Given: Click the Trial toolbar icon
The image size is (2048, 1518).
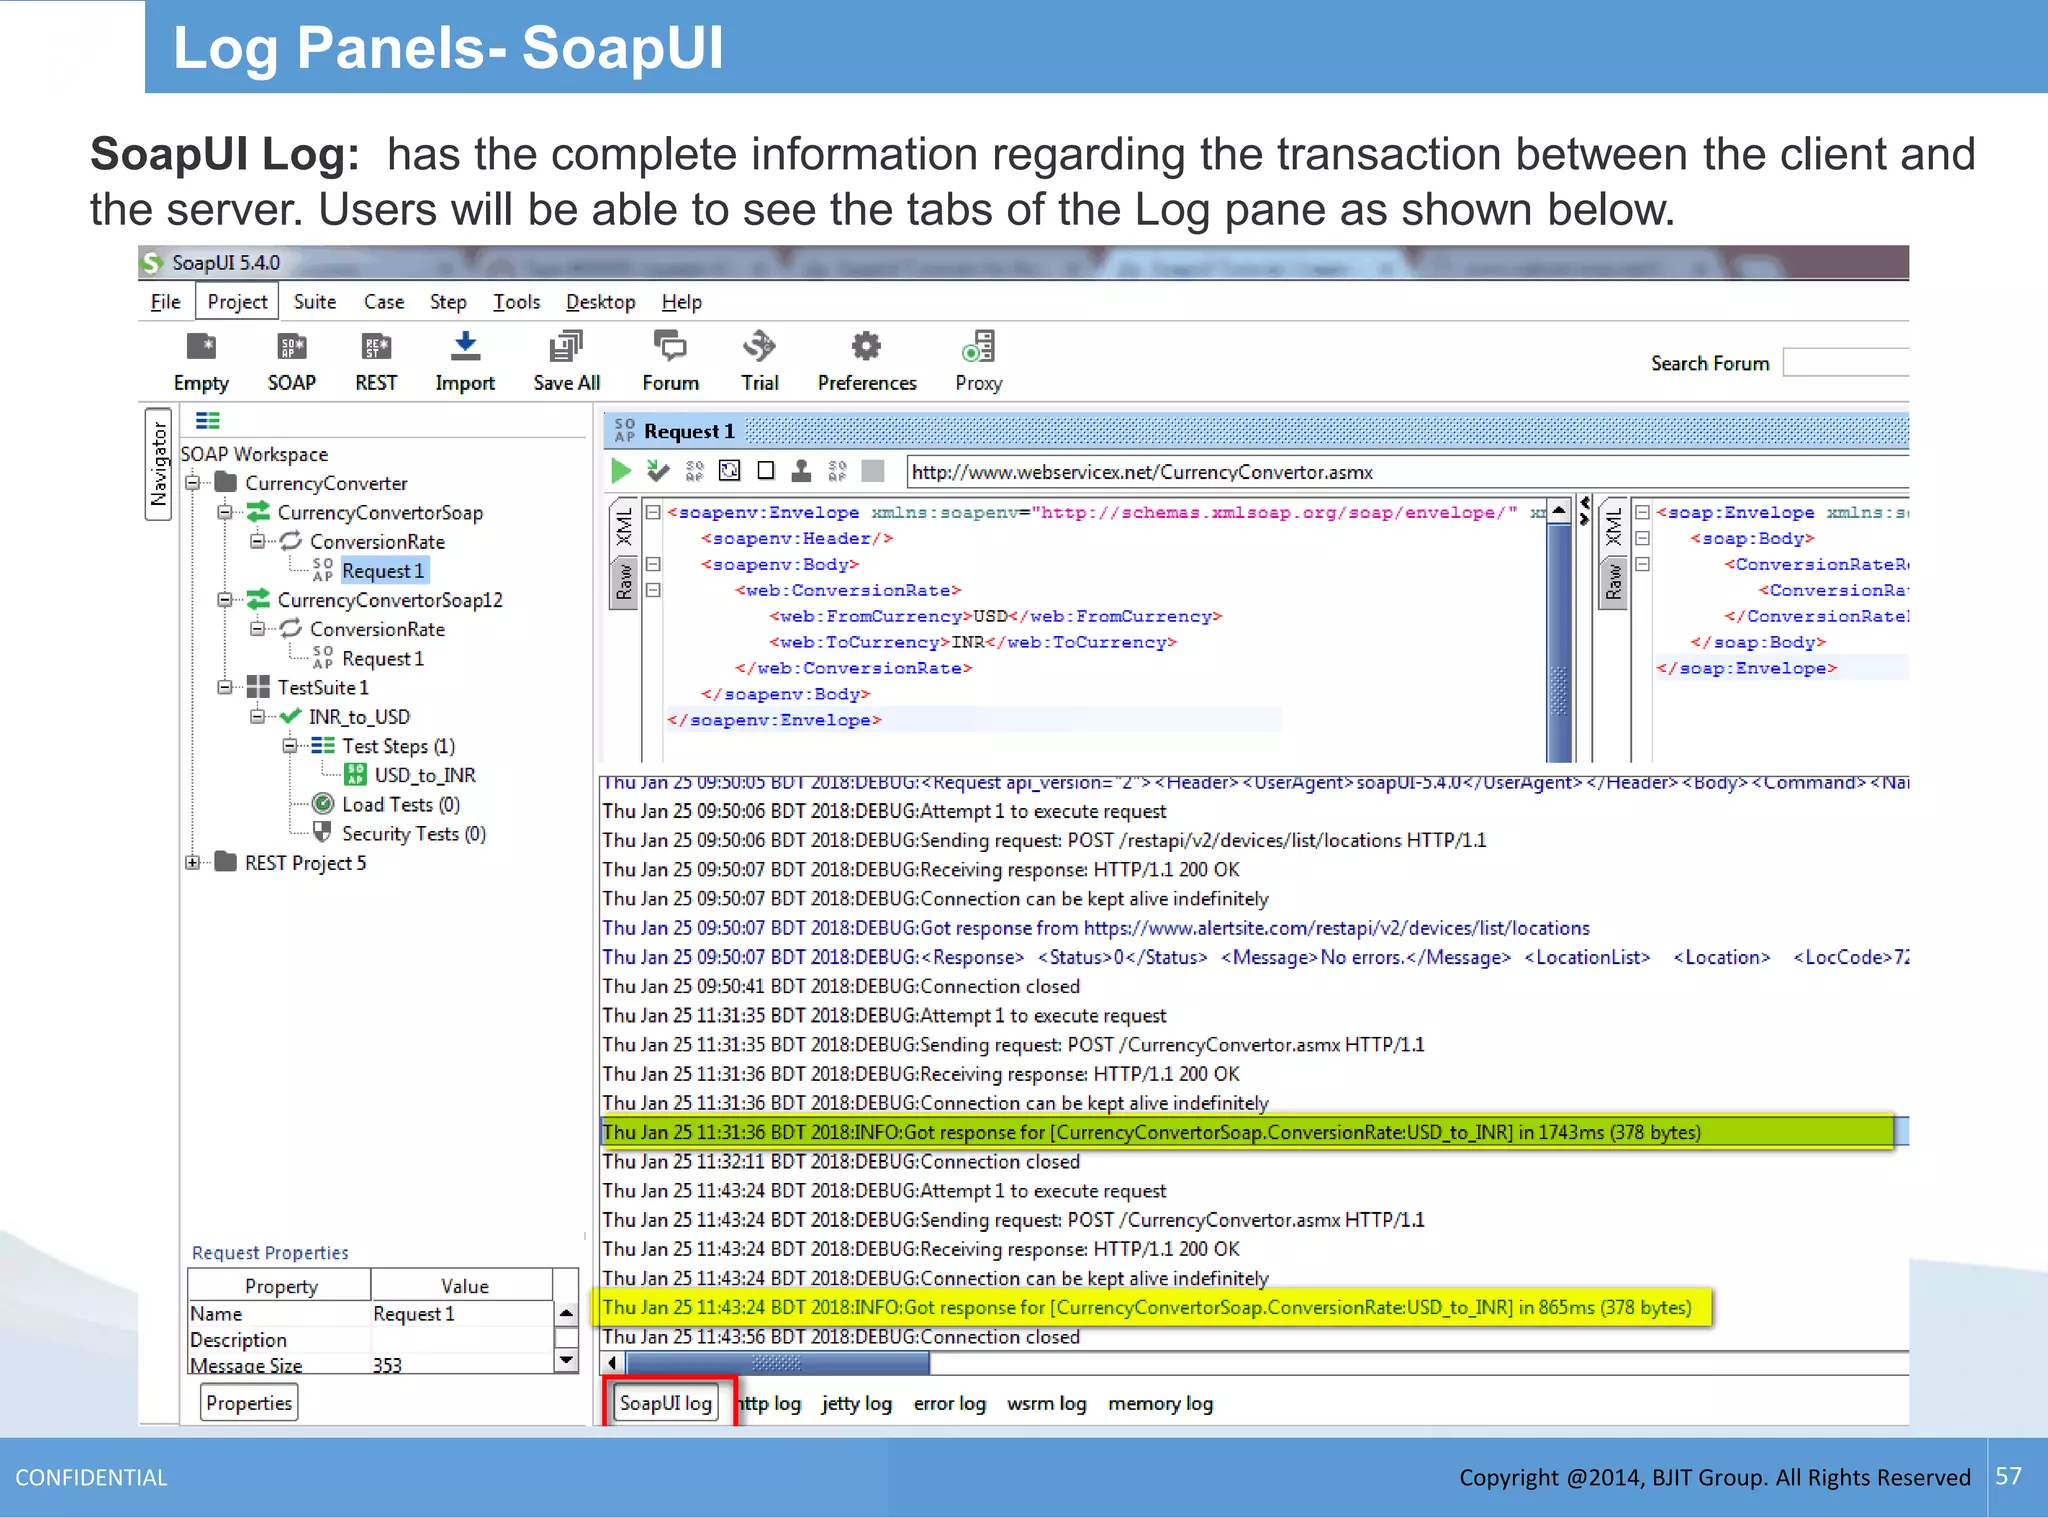Looking at the screenshot, I should click(759, 347).
